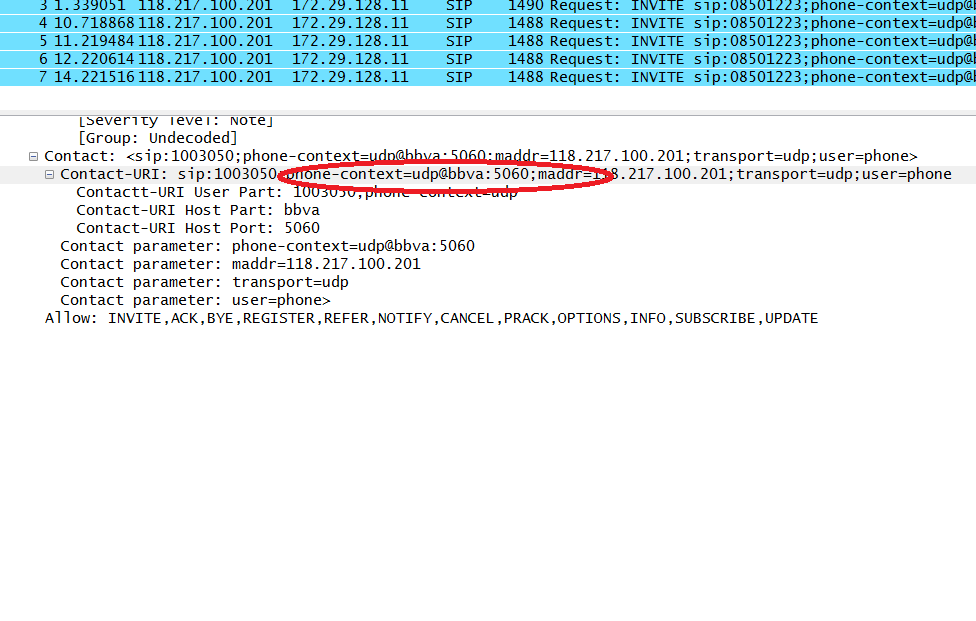976x621 pixels.
Task: Select packet 5 at time 11.219484
Action: (400, 41)
